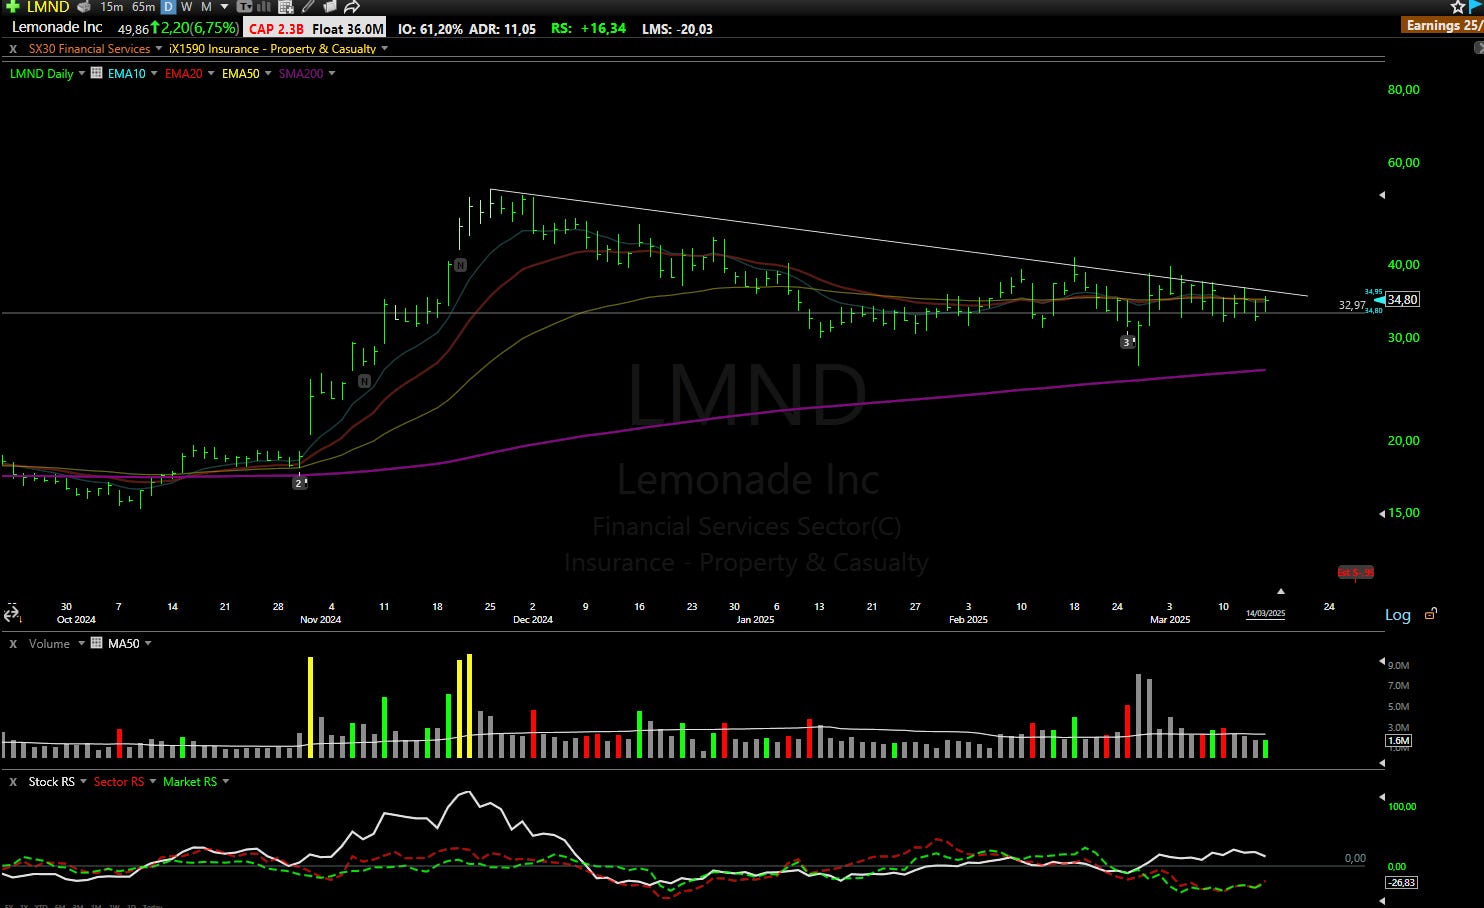Close the Stock RS pane with X
1484x908 pixels.
point(13,782)
